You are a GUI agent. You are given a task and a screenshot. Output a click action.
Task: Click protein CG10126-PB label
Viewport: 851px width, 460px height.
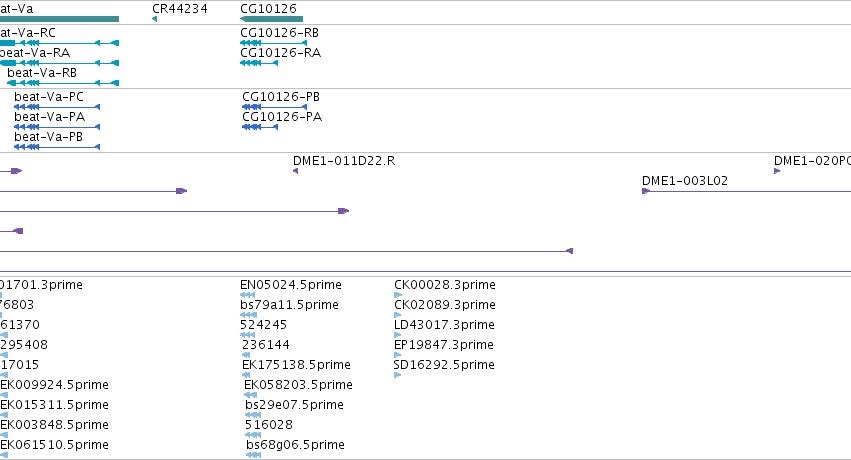click(281, 97)
